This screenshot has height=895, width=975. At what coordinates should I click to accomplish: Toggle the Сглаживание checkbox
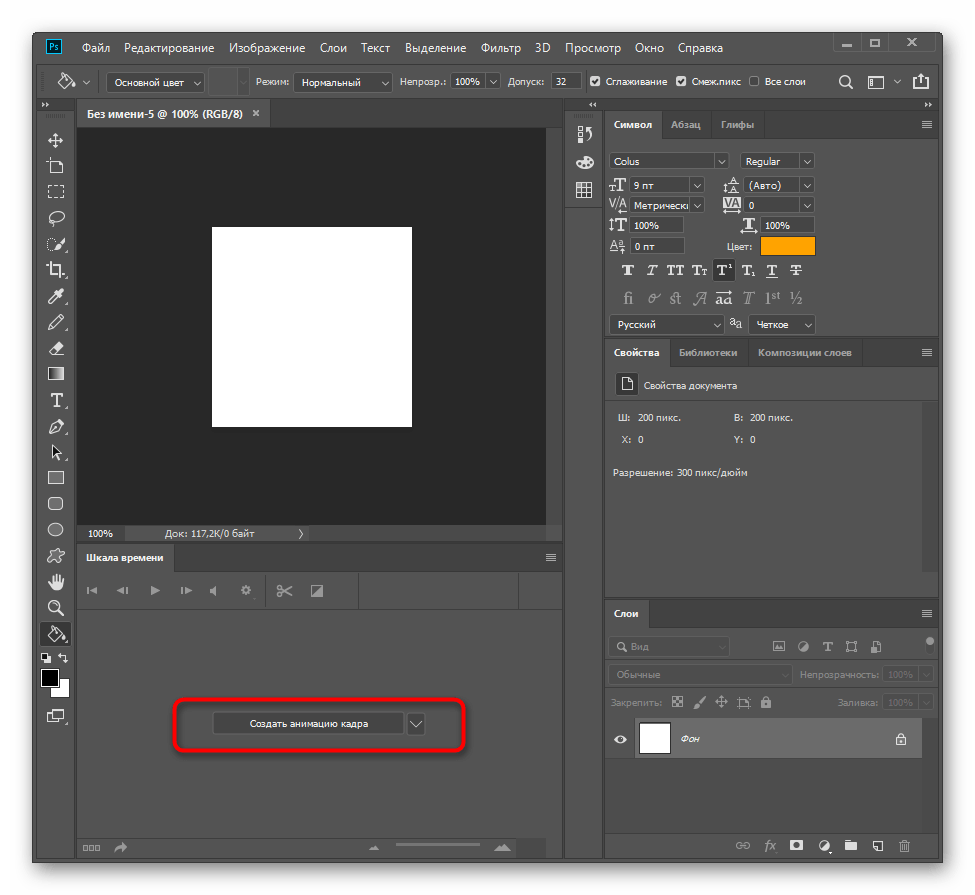pyautogui.click(x=595, y=82)
